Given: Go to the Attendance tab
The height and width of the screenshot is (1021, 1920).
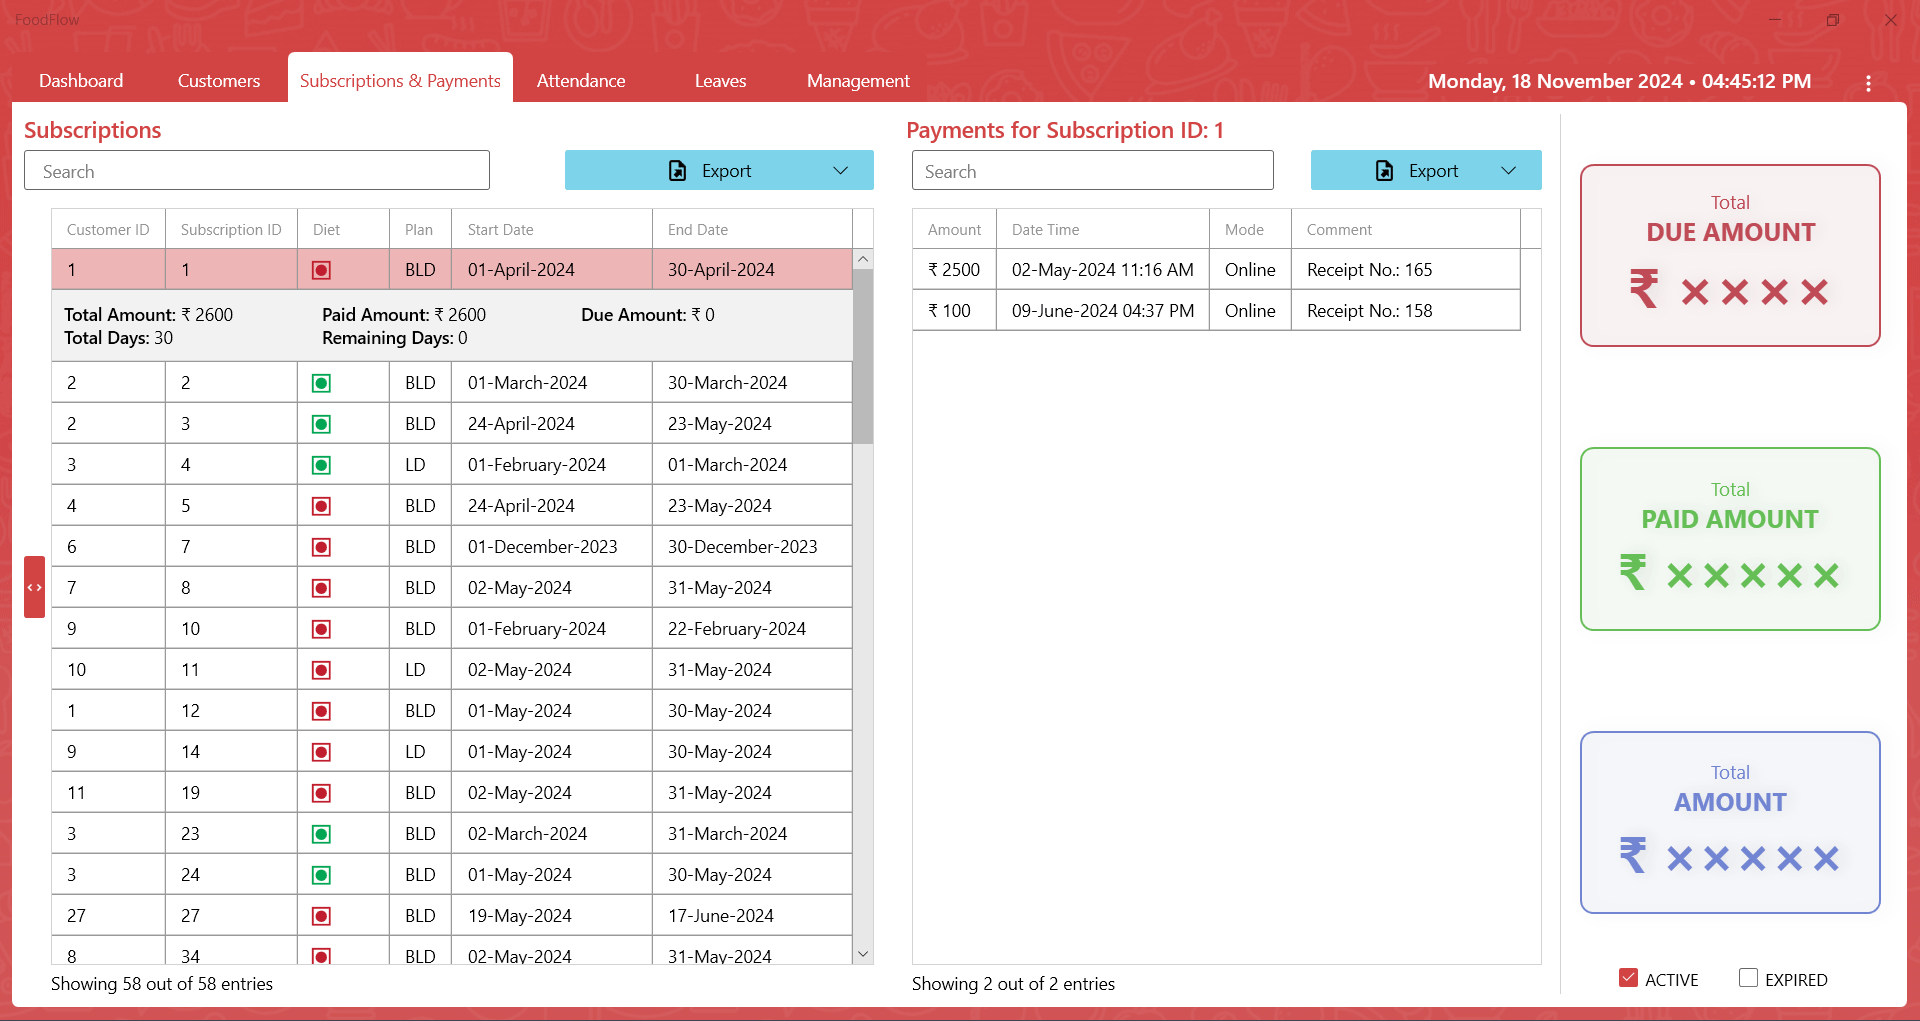Looking at the screenshot, I should (581, 81).
